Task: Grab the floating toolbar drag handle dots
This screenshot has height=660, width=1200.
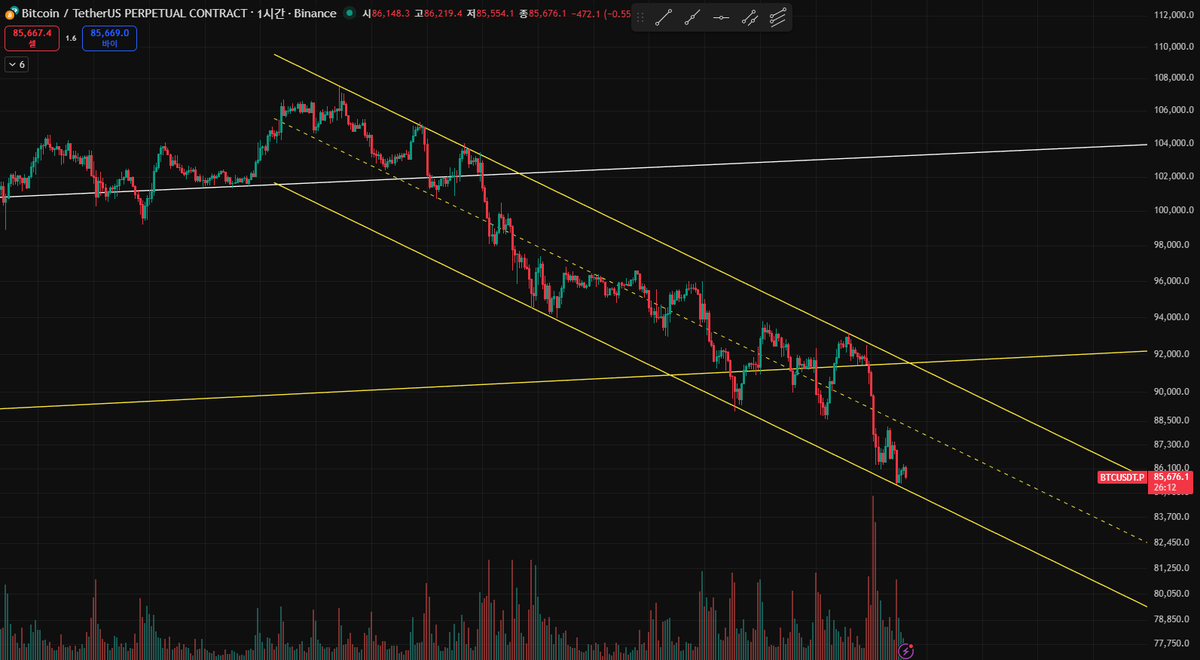Action: (x=640, y=17)
